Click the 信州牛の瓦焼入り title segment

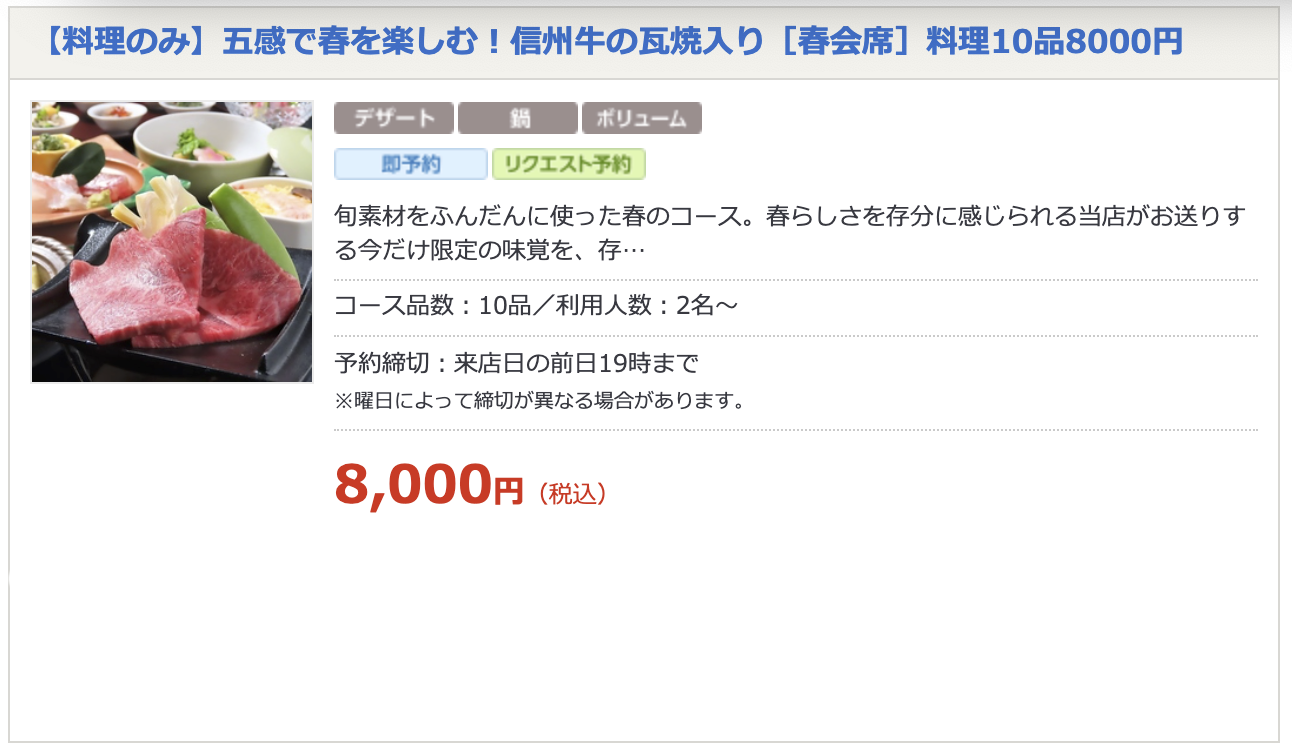tap(637, 43)
